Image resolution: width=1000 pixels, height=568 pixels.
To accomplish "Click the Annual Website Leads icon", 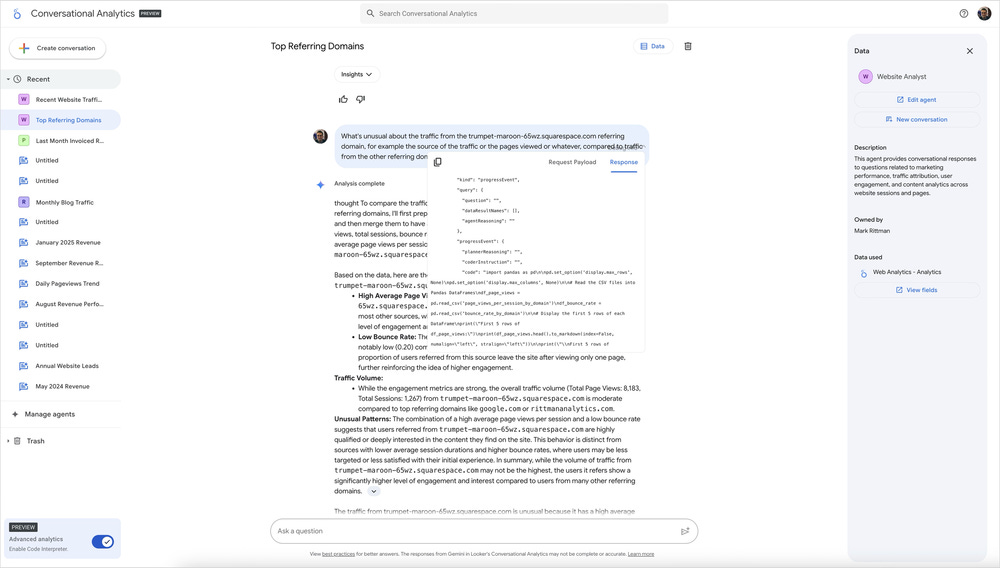I will click(x=24, y=366).
